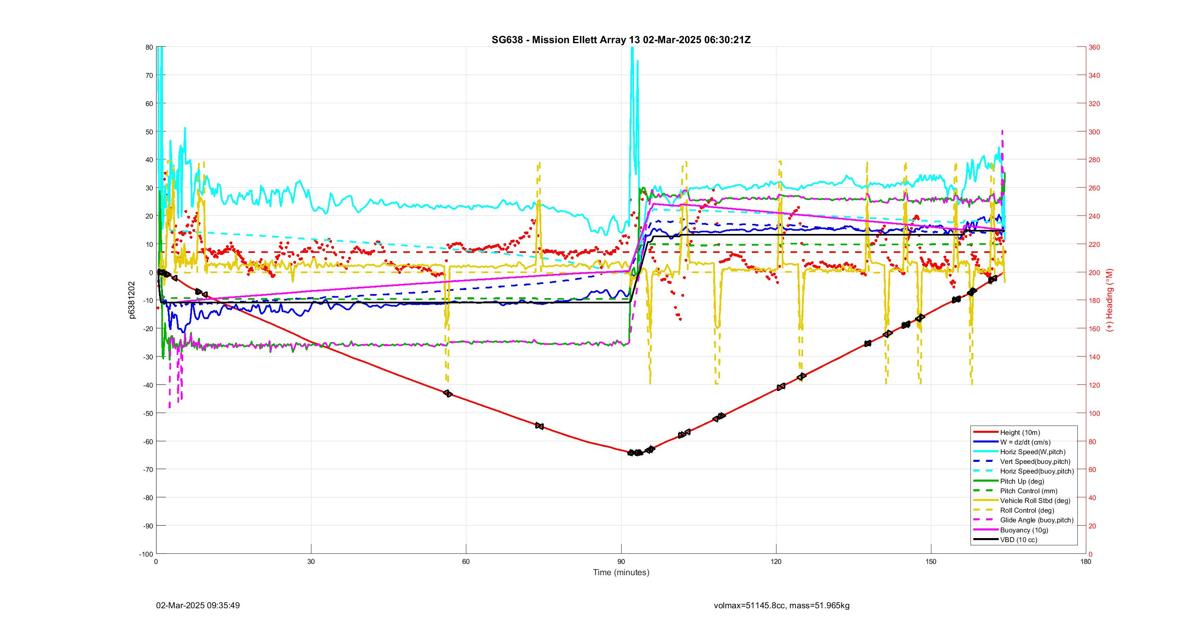Select the "Time (minutes)" x-axis label
The image size is (1200, 622).
click(x=620, y=573)
